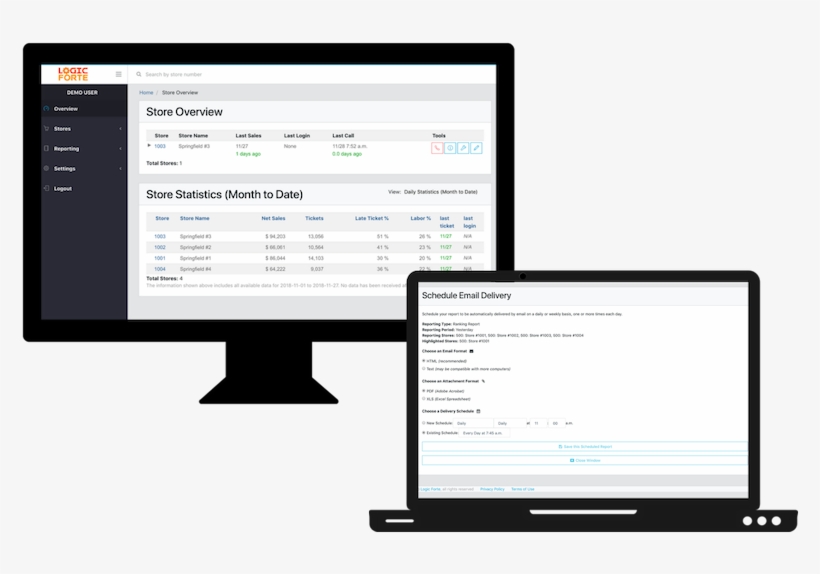Sort statistics by Late Ticket % header

[371, 219]
